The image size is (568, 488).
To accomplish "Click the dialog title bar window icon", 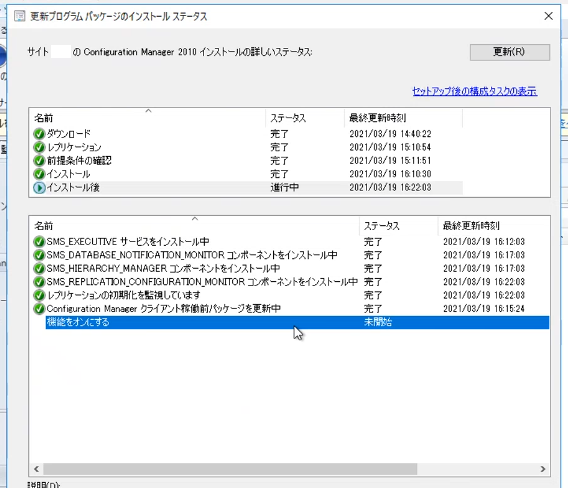I will tap(20, 16).
